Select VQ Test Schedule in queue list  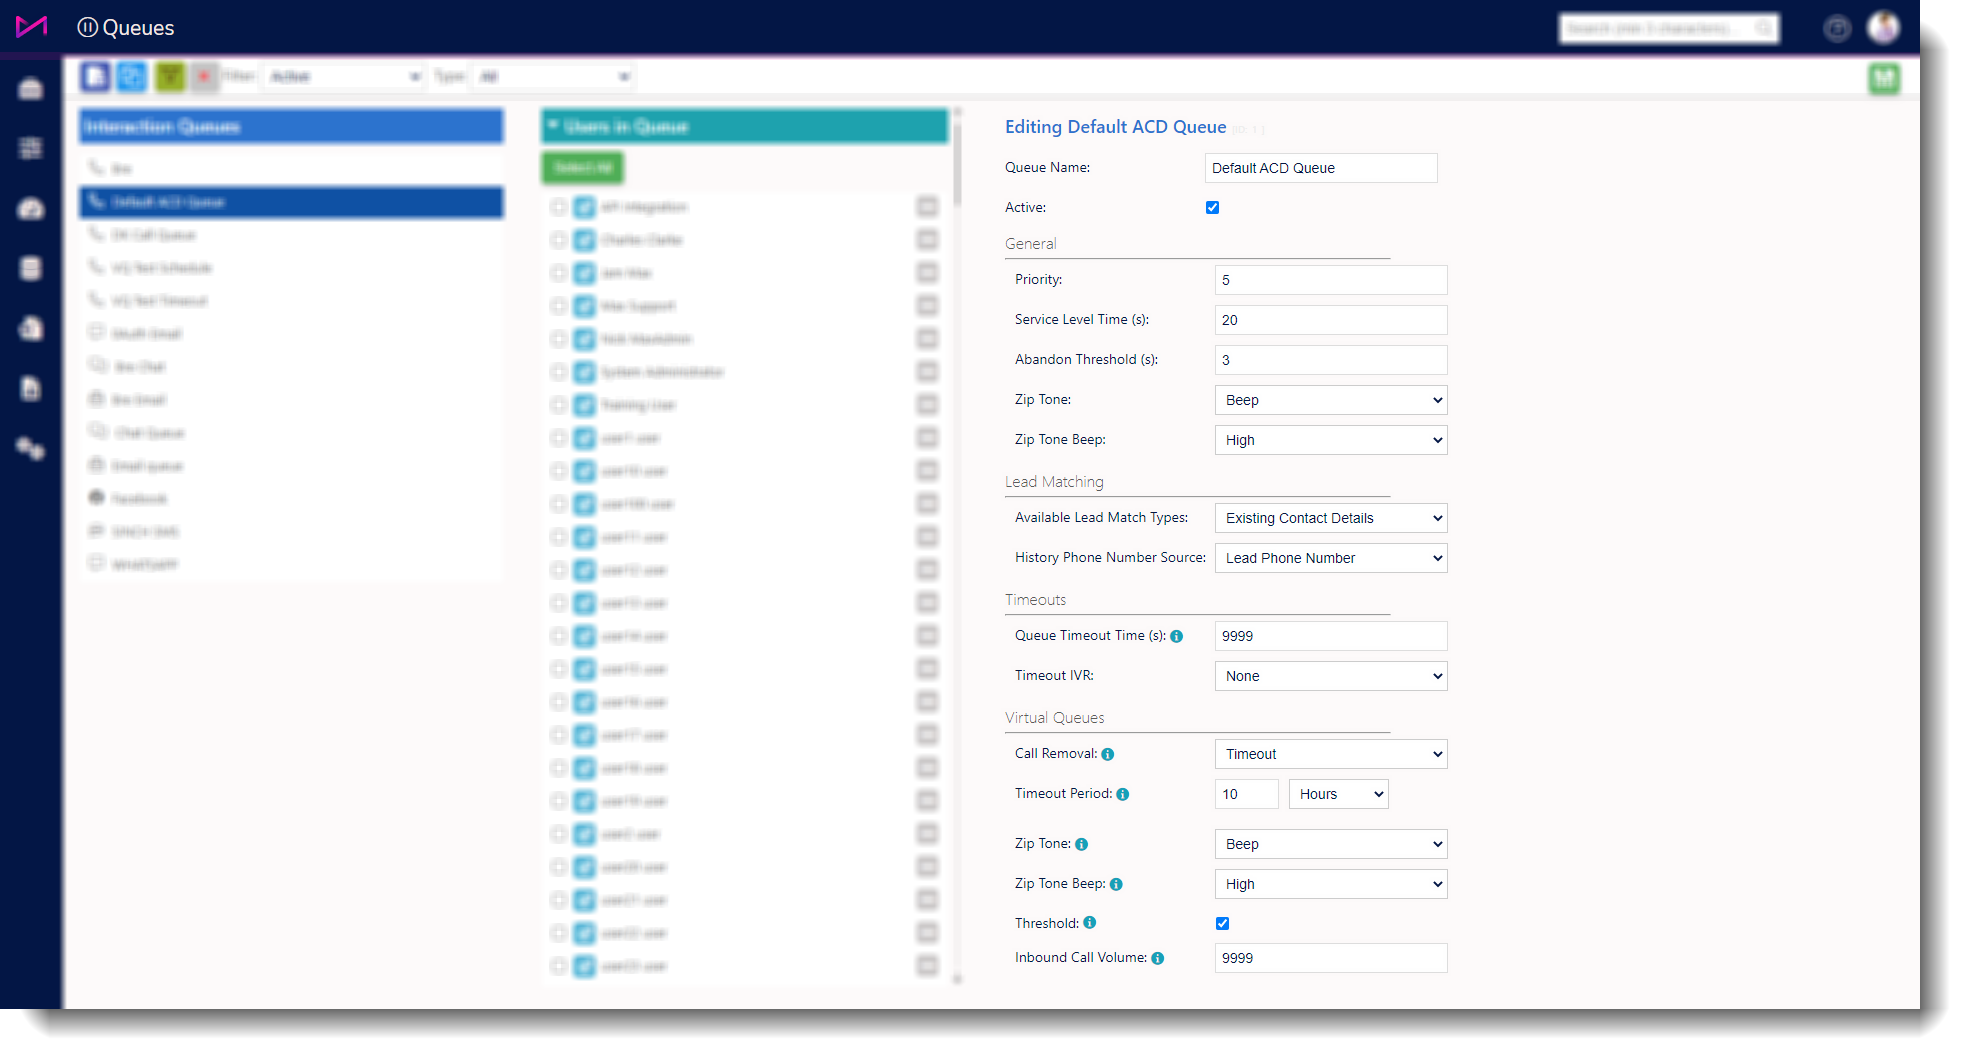(x=291, y=268)
